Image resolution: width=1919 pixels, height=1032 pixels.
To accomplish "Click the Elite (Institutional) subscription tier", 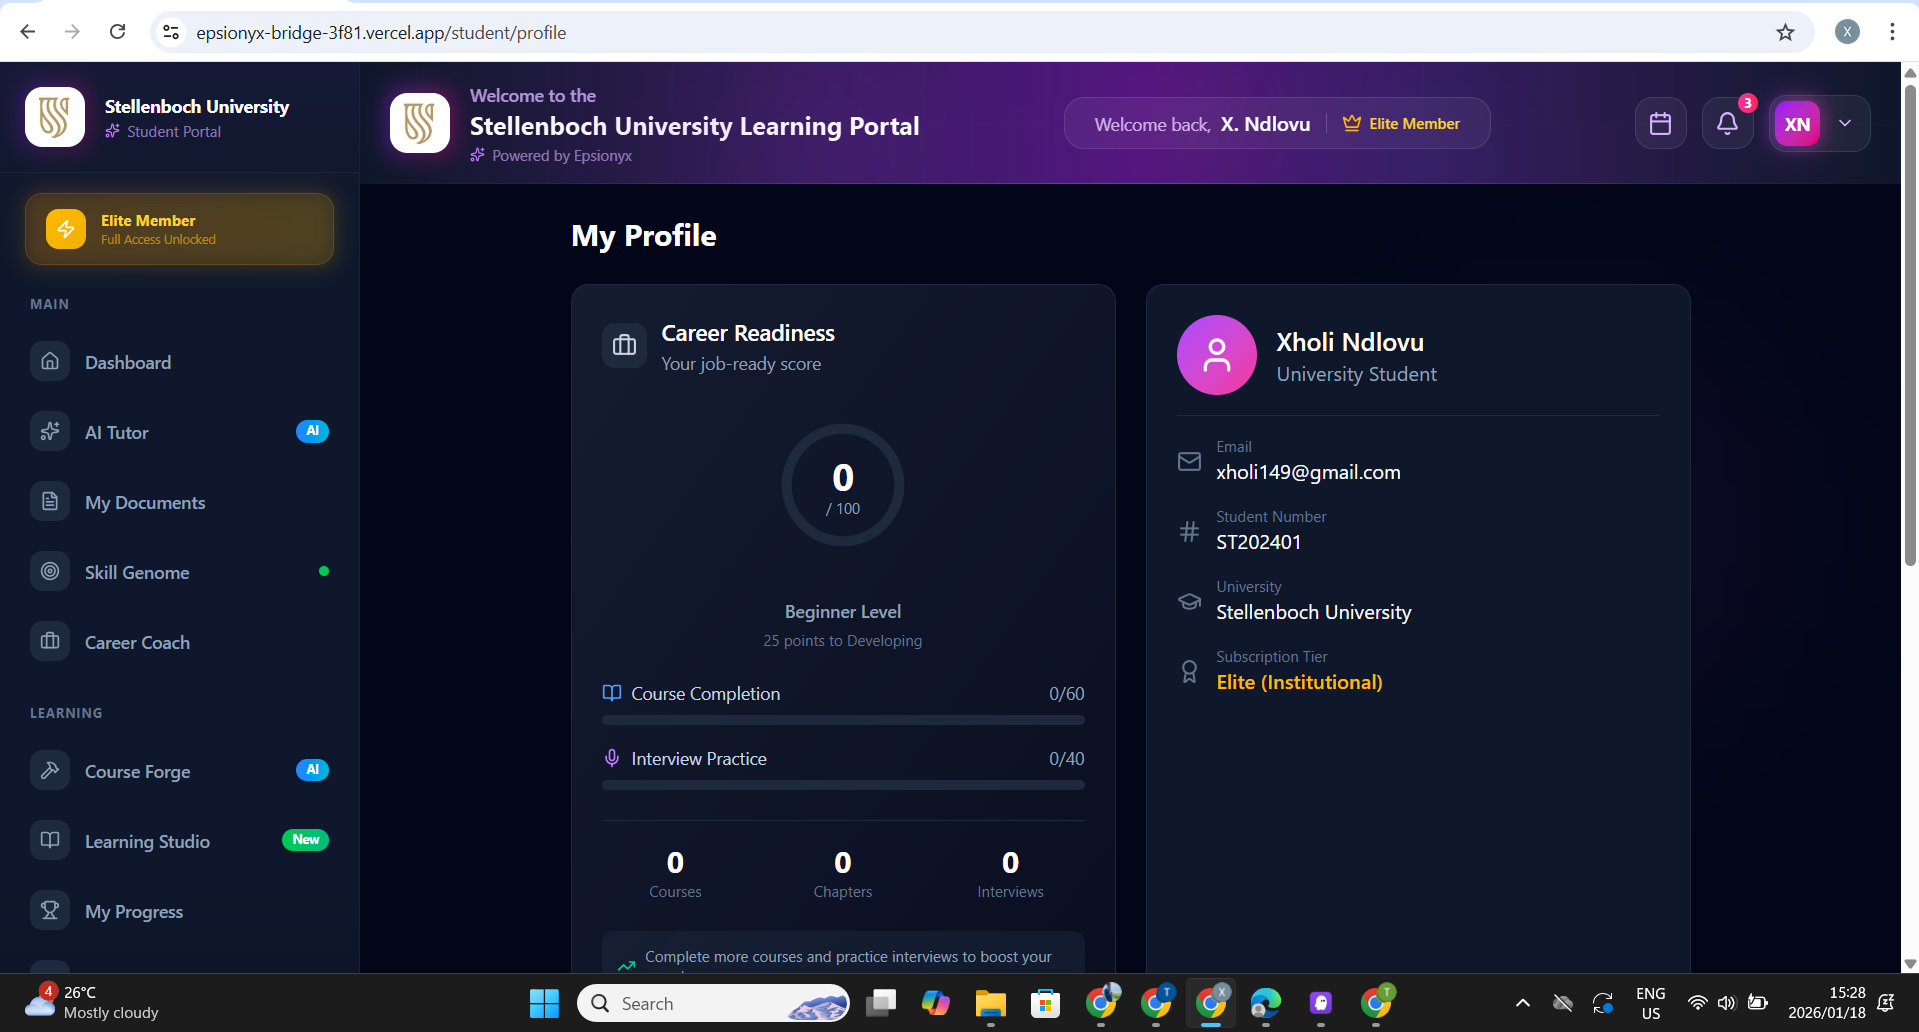I will click(1299, 682).
